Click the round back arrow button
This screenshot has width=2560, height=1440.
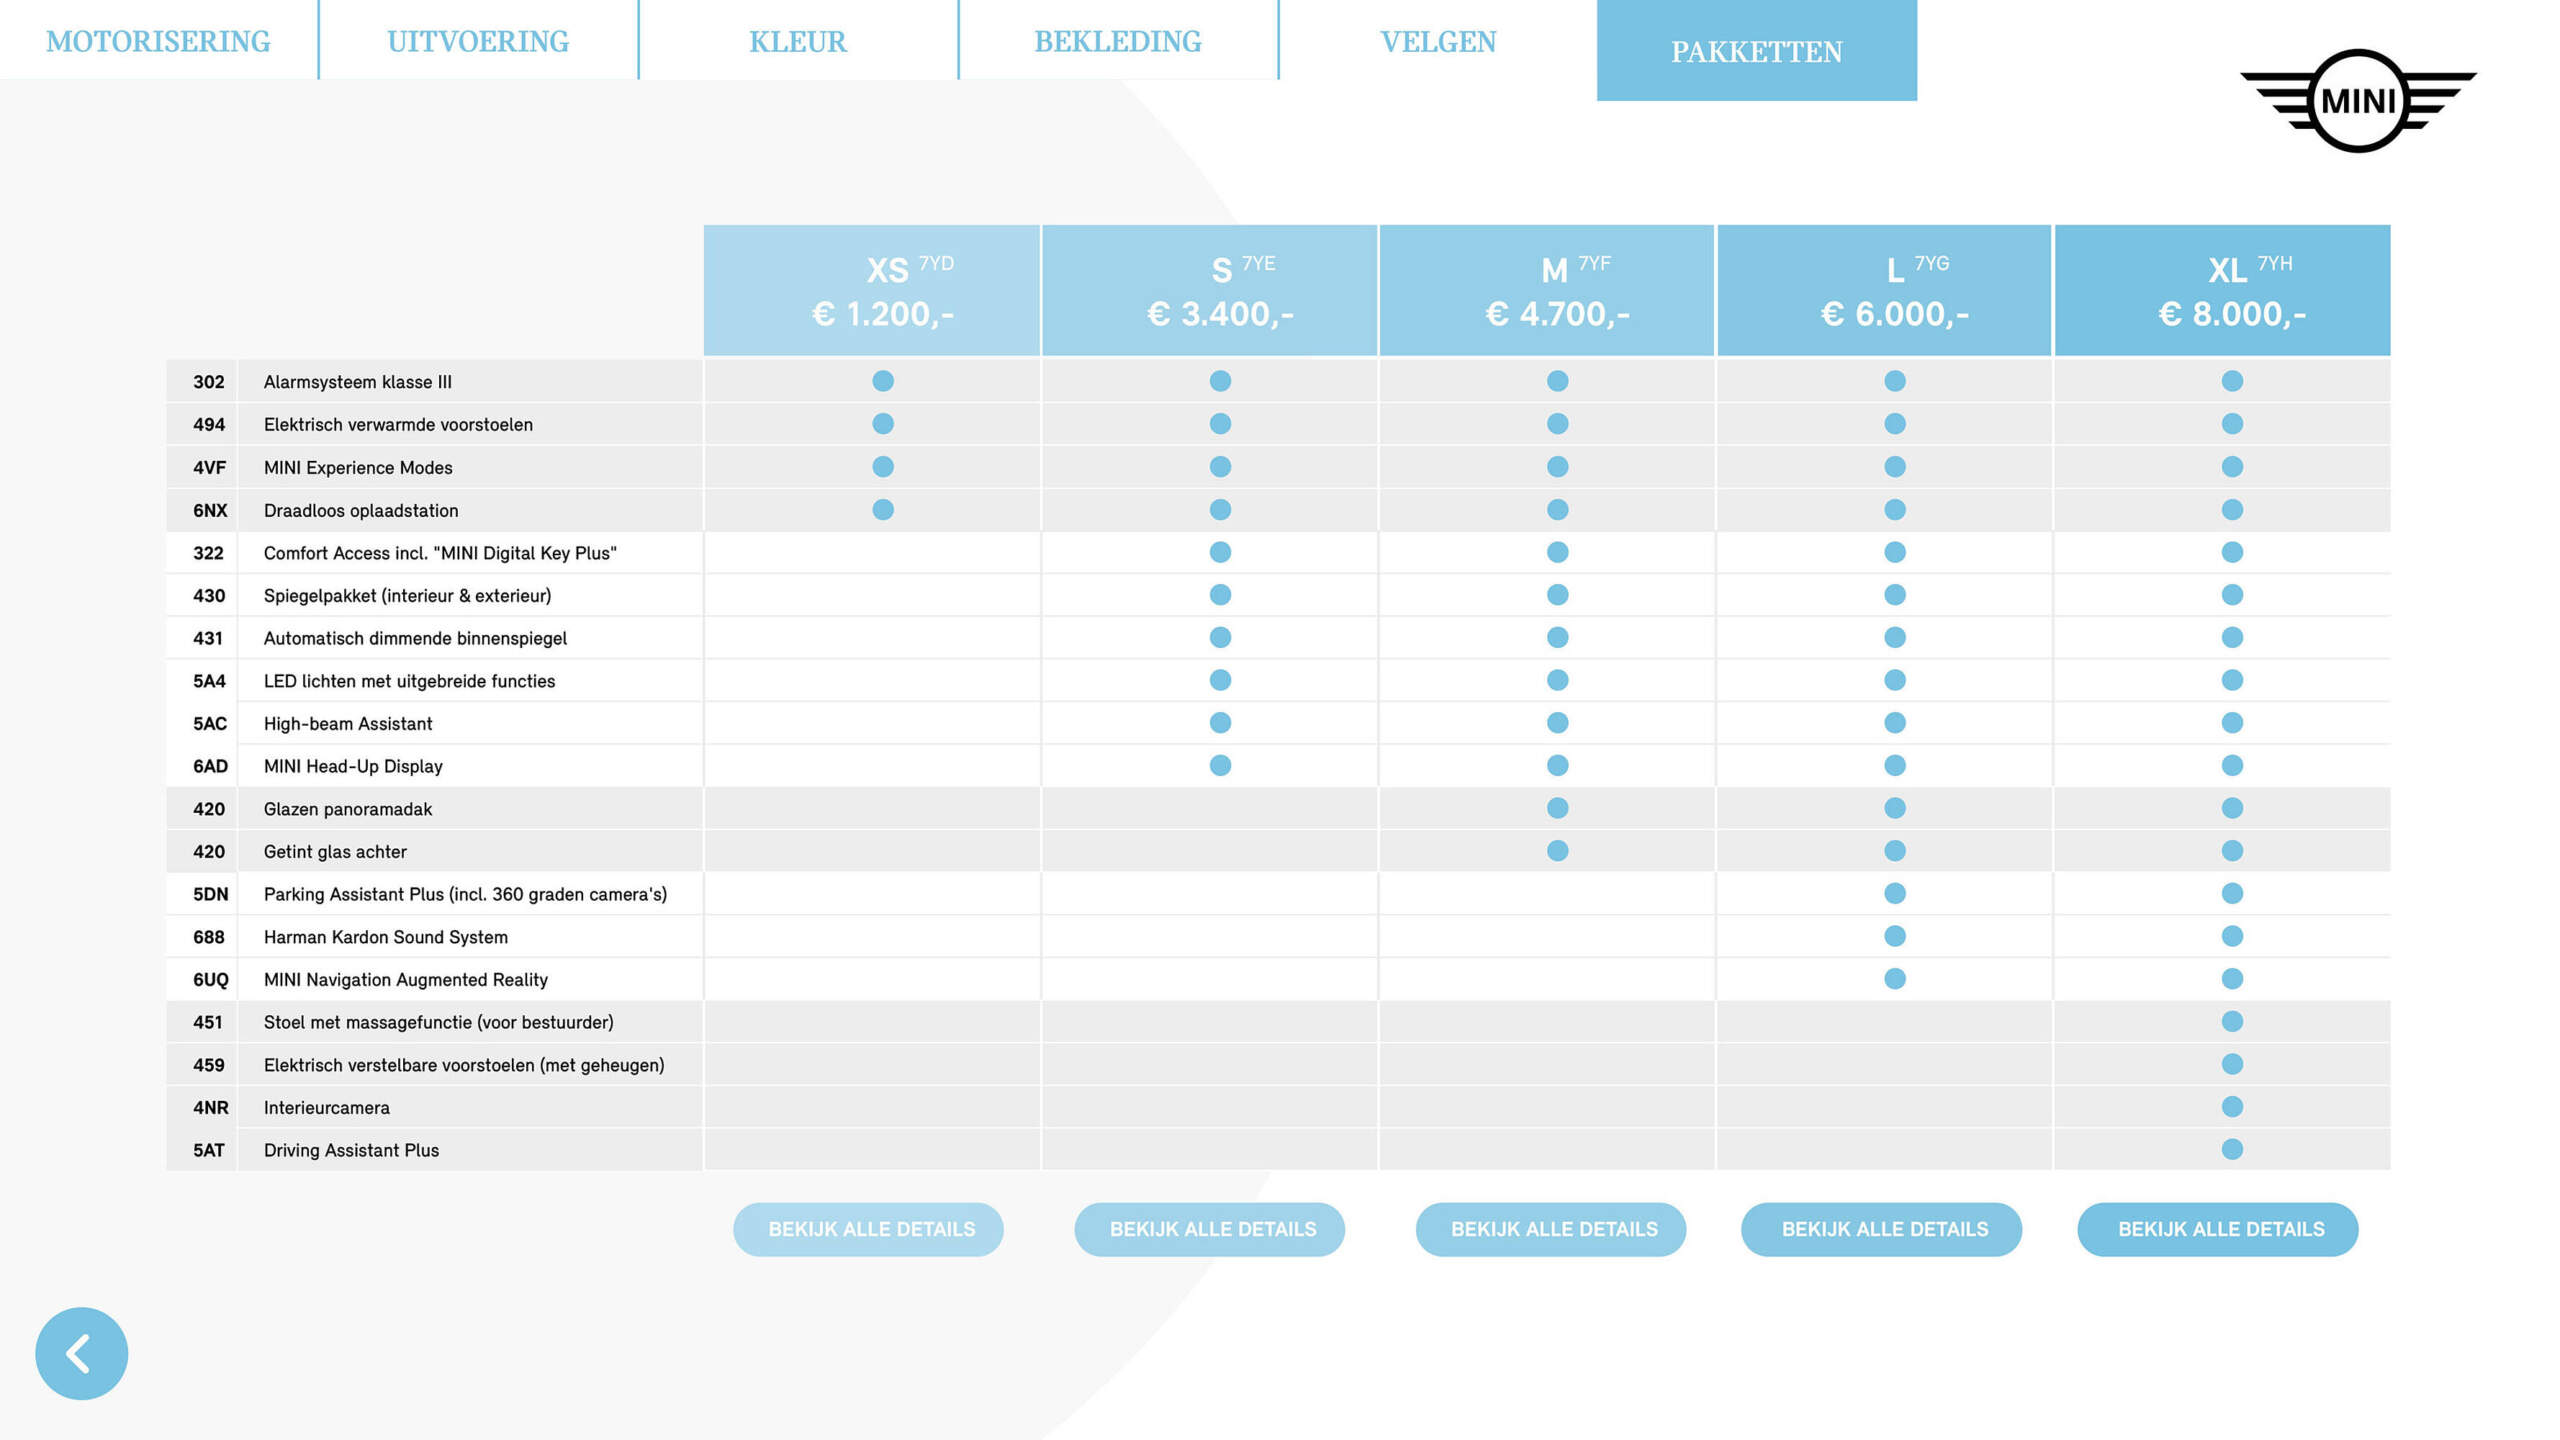tap(81, 1353)
